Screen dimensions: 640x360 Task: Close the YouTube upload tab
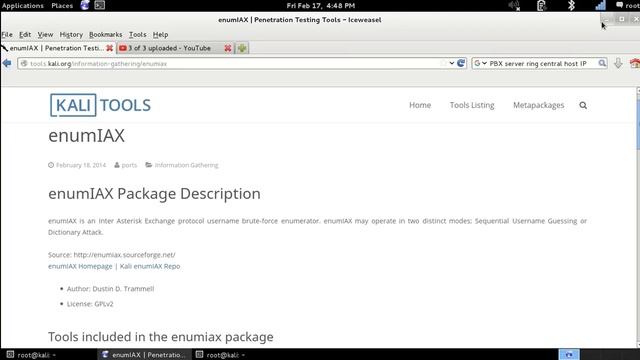pyautogui.click(x=228, y=48)
